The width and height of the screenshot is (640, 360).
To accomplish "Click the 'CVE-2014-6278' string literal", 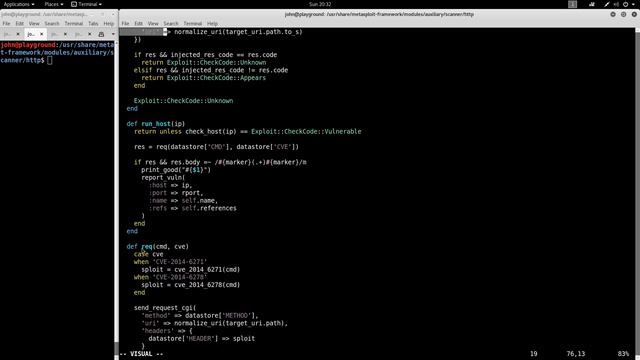I will [180, 277].
